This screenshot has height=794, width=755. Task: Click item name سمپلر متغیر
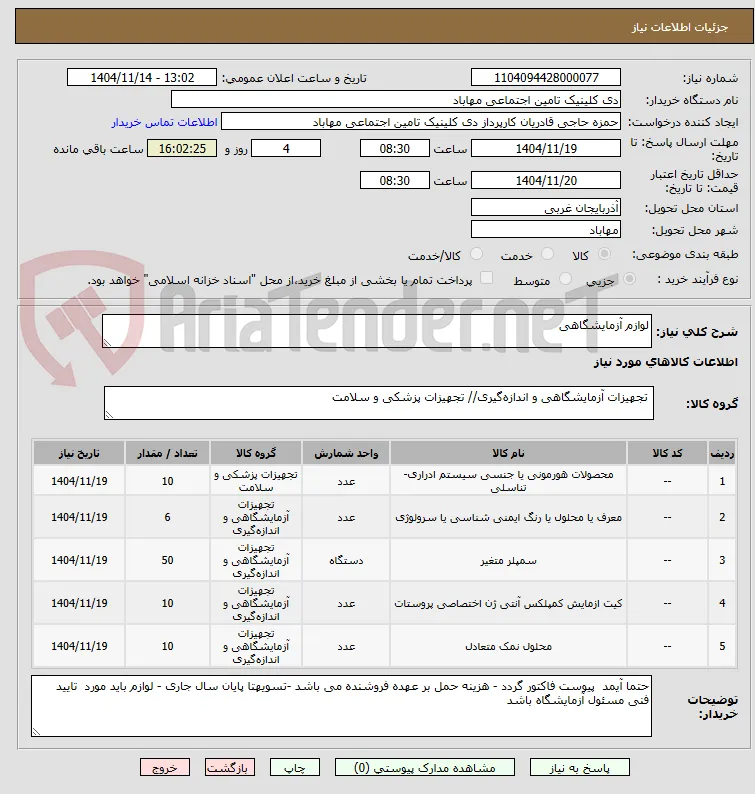click(508, 561)
